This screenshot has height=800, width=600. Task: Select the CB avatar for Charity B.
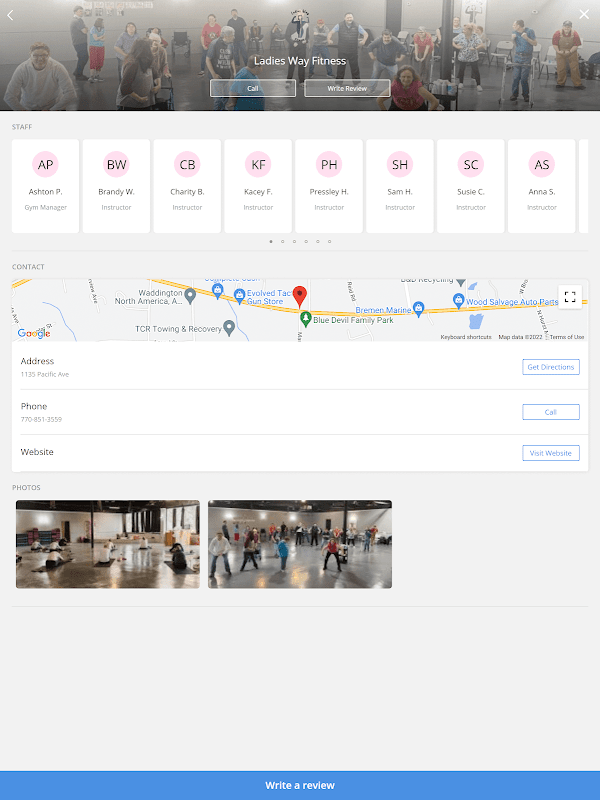click(187, 164)
